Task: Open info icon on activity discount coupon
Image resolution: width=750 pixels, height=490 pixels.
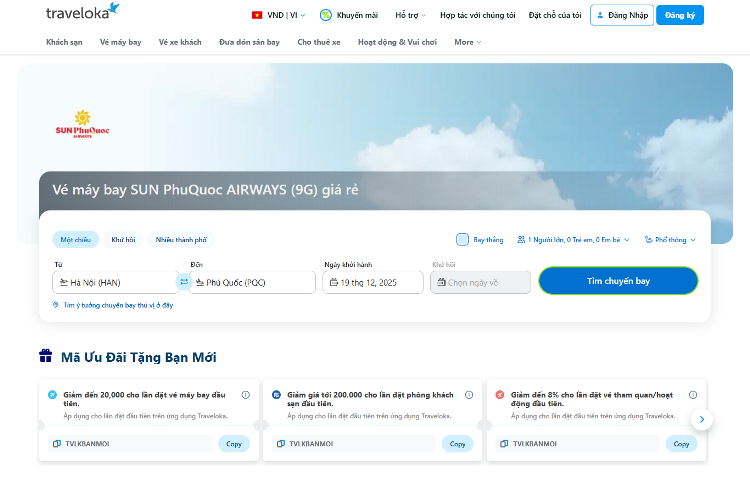Action: point(693,395)
